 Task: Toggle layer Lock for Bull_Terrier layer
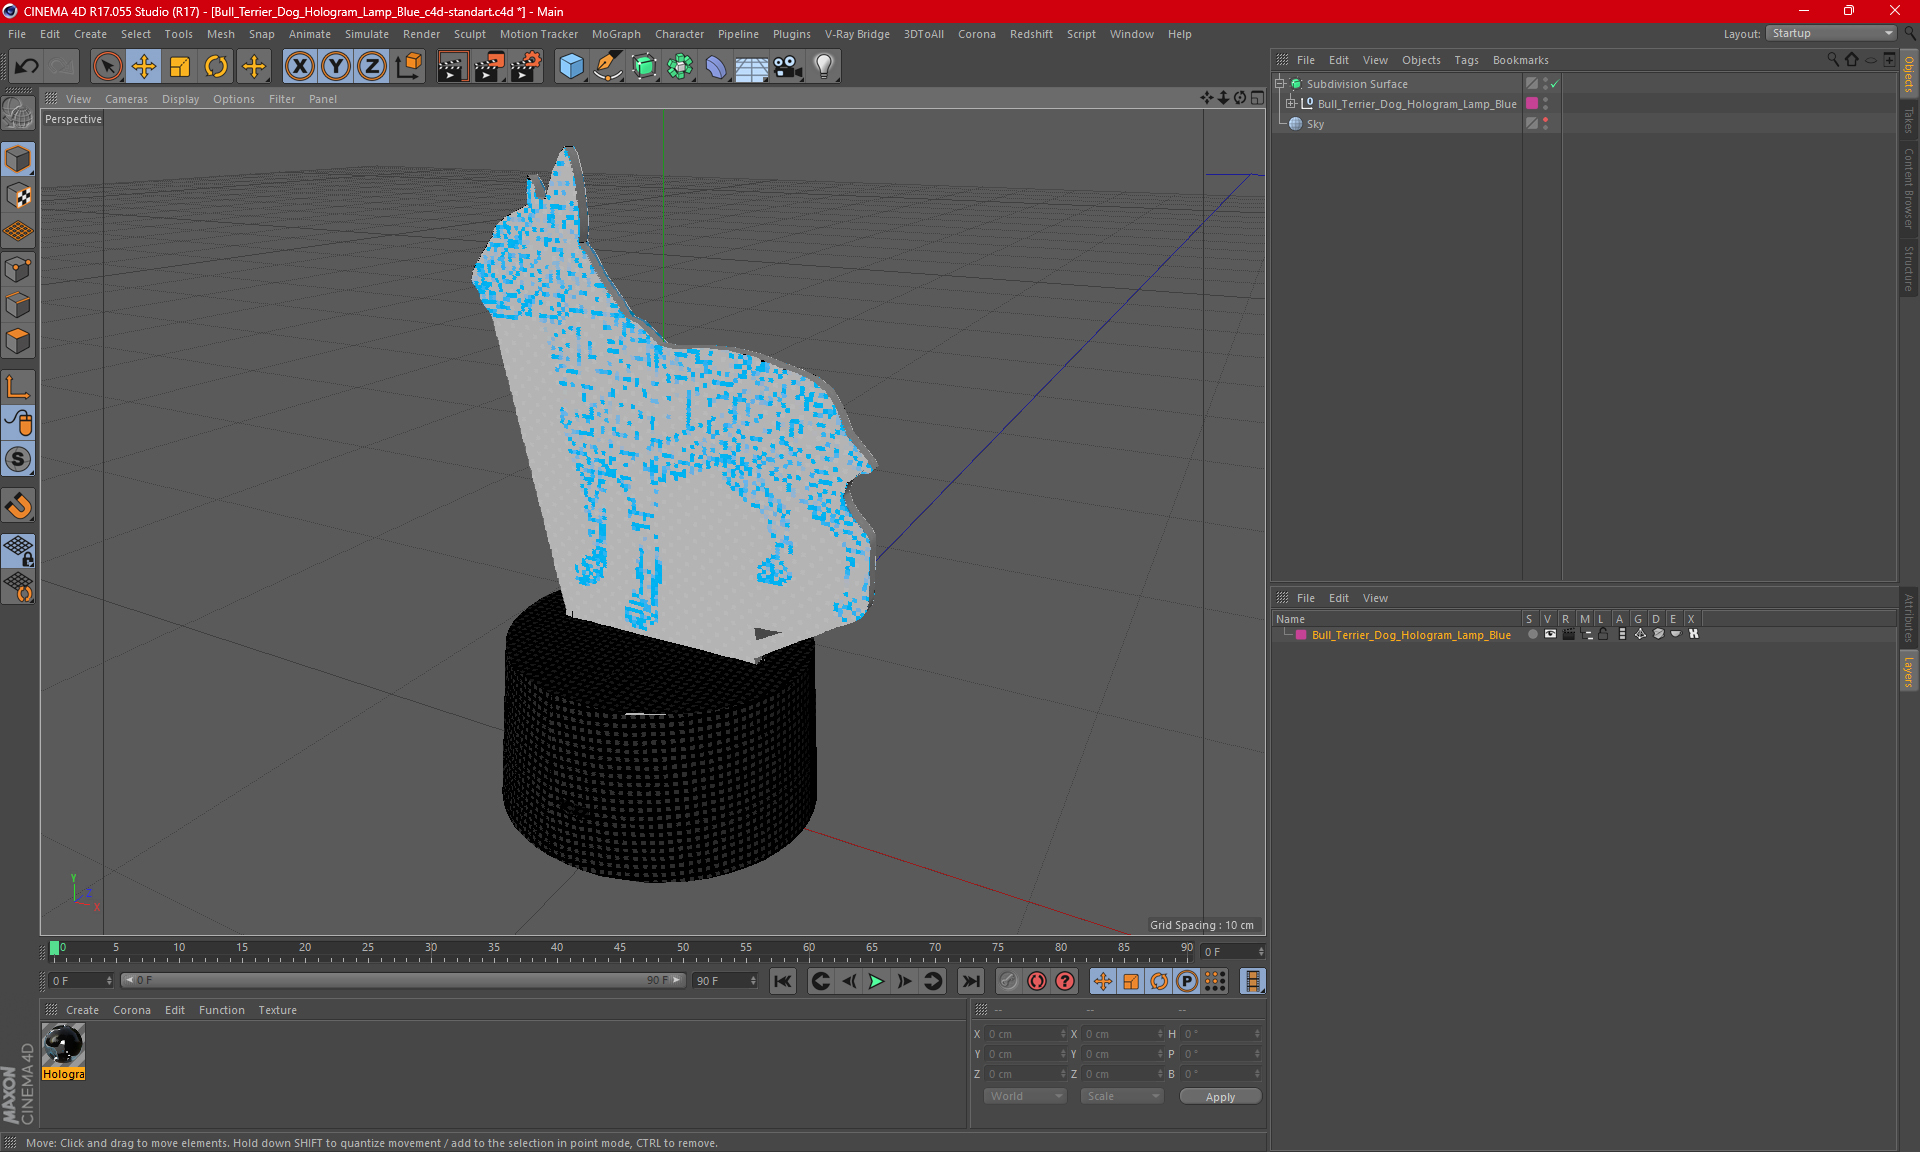[x=1604, y=634]
